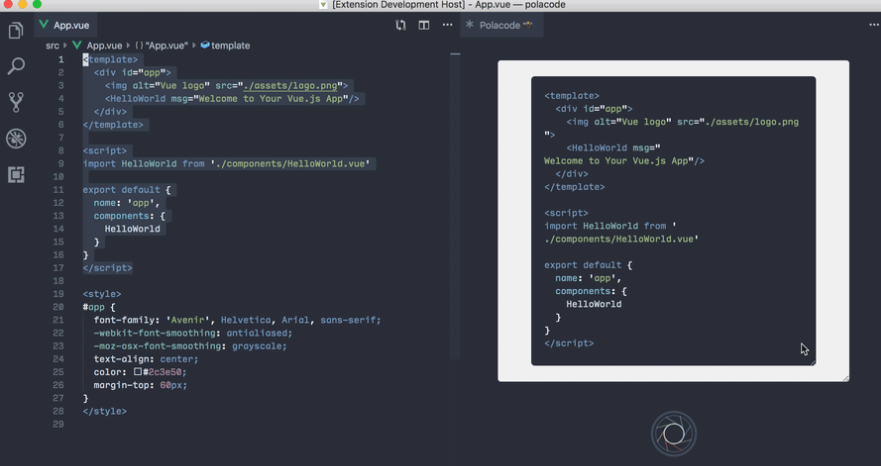
Task: Click the "App.vue" object breadcrumb item
Action: 167,46
